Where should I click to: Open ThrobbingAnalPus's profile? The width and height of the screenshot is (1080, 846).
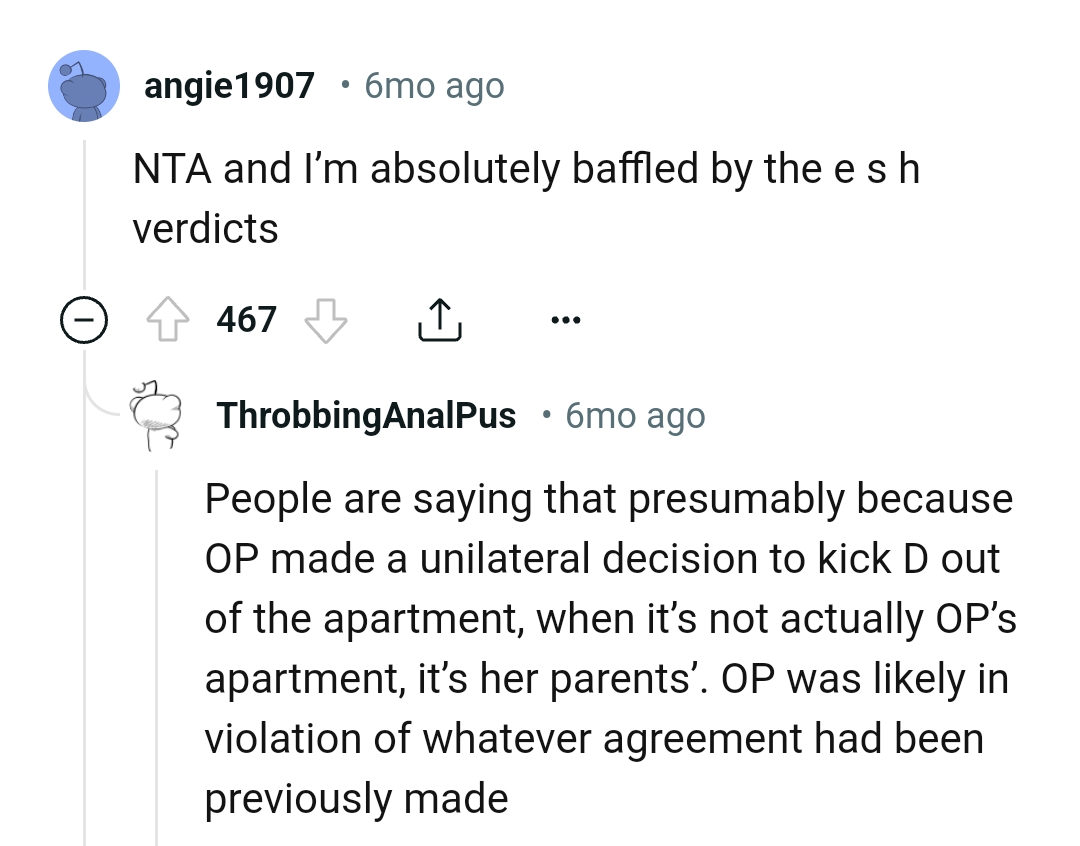click(364, 415)
